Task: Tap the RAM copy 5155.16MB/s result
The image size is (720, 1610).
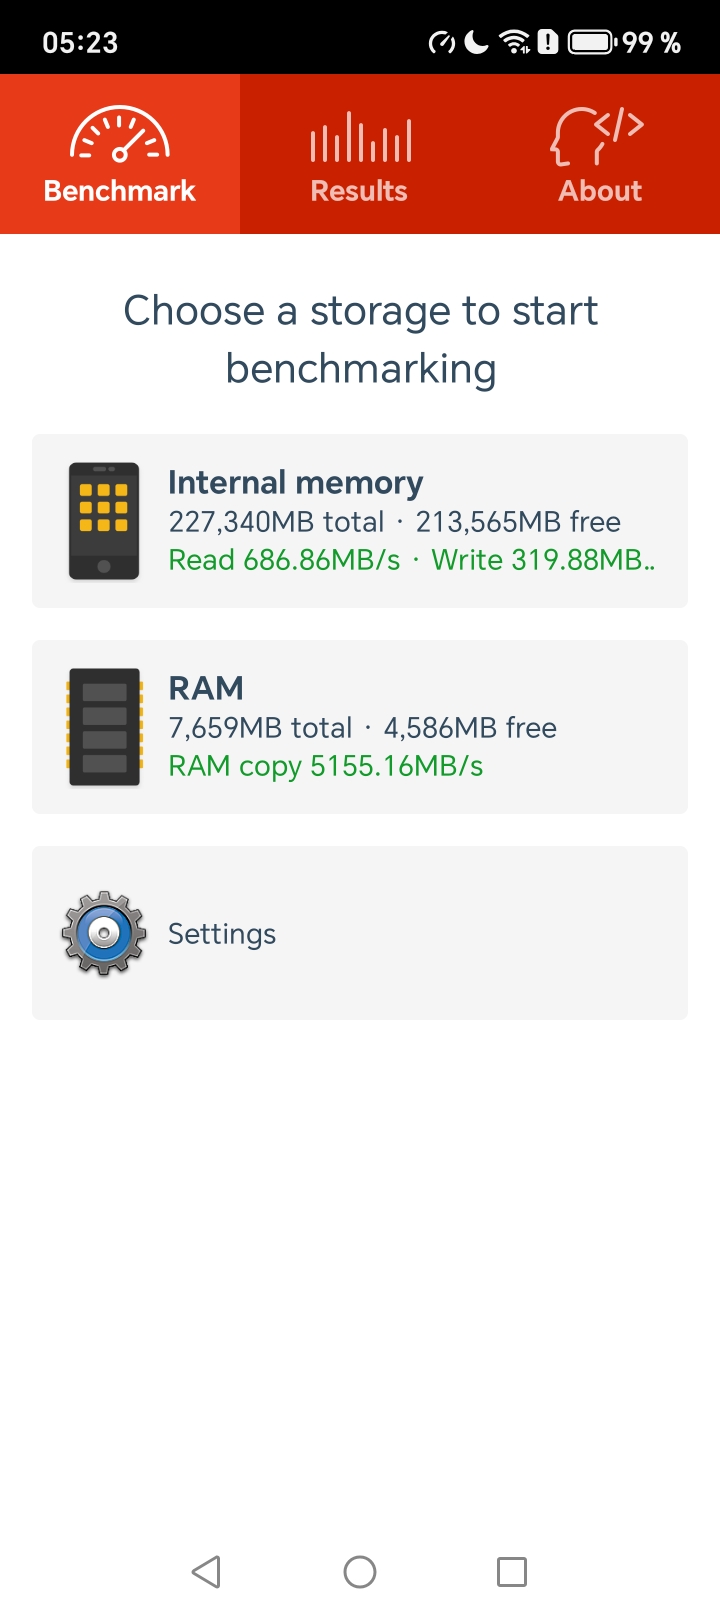Action: point(326,766)
